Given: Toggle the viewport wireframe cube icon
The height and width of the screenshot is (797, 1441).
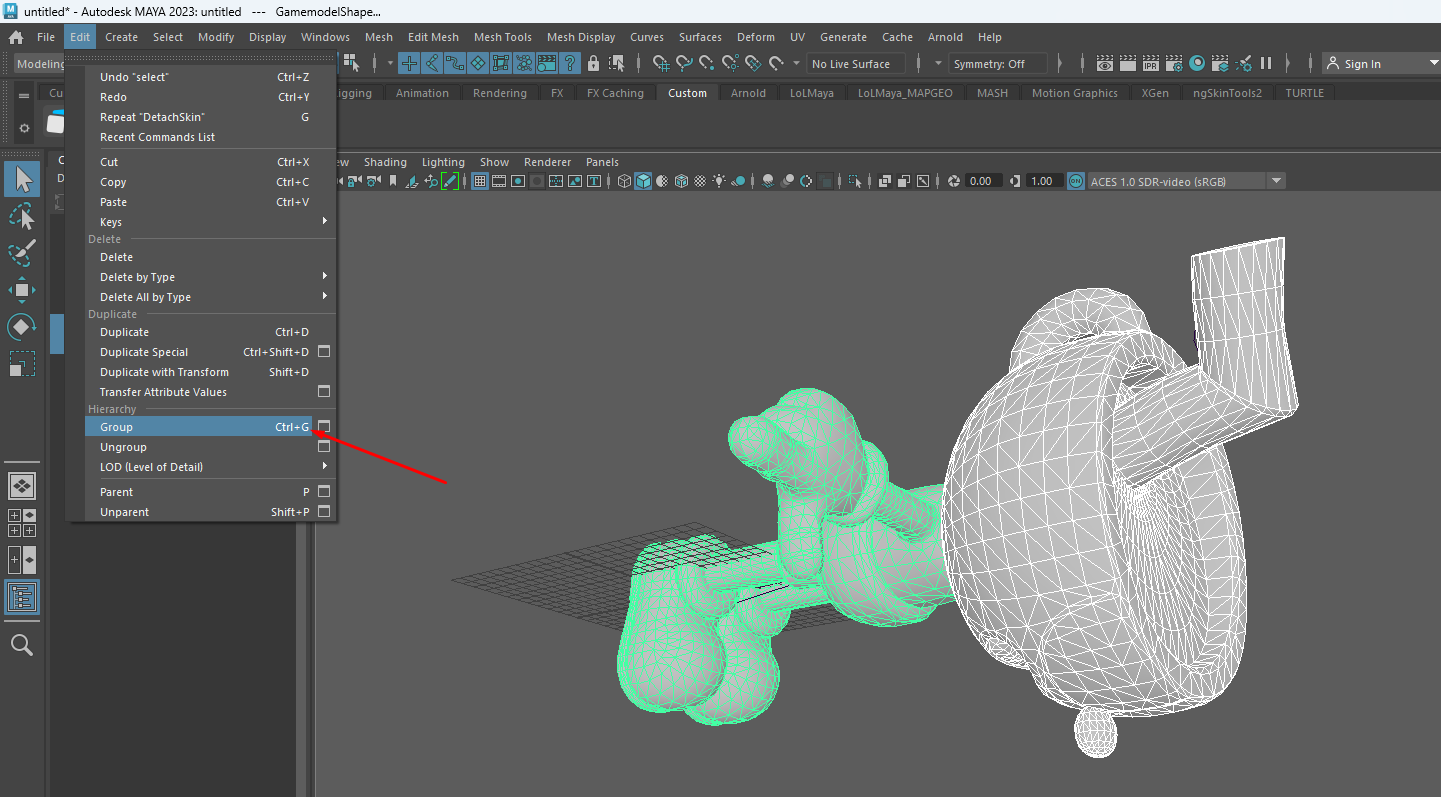Looking at the screenshot, I should (x=625, y=181).
